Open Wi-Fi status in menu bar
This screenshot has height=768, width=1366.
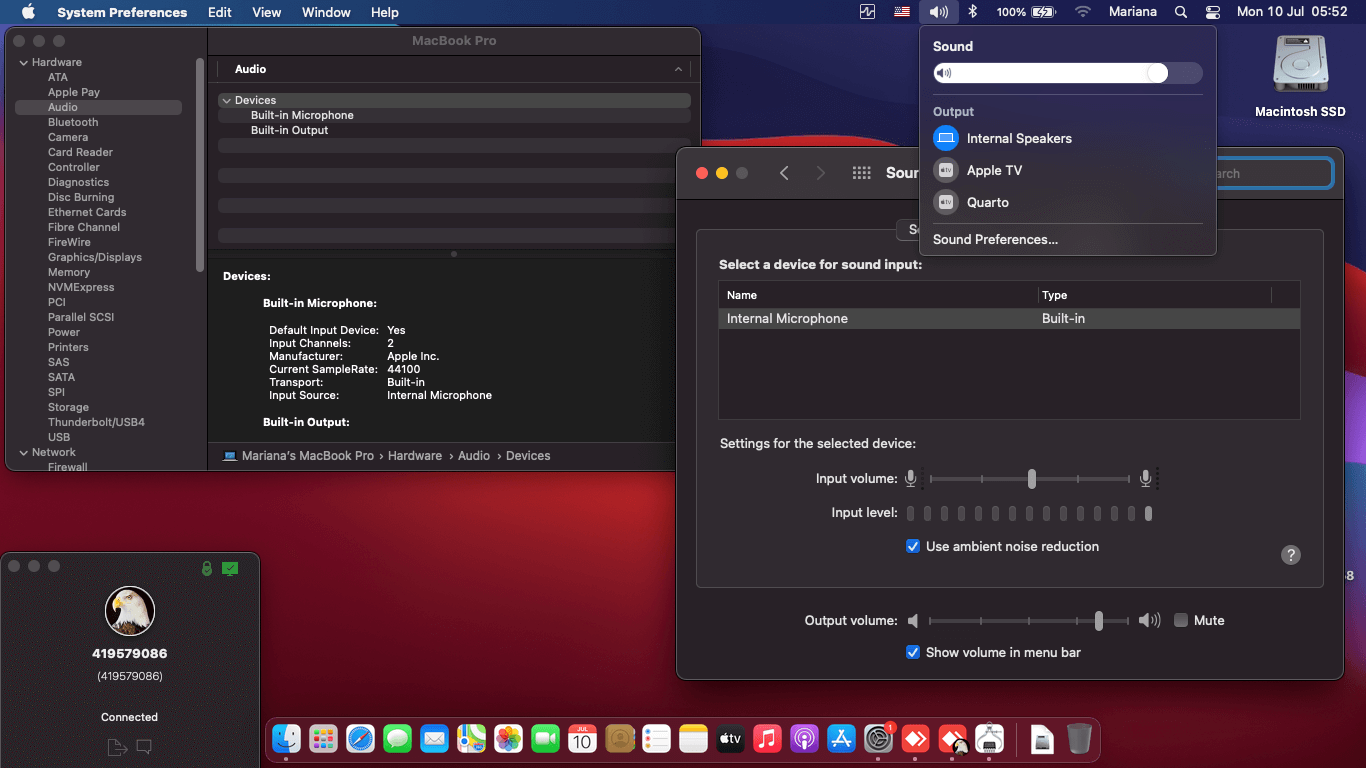coord(1083,12)
